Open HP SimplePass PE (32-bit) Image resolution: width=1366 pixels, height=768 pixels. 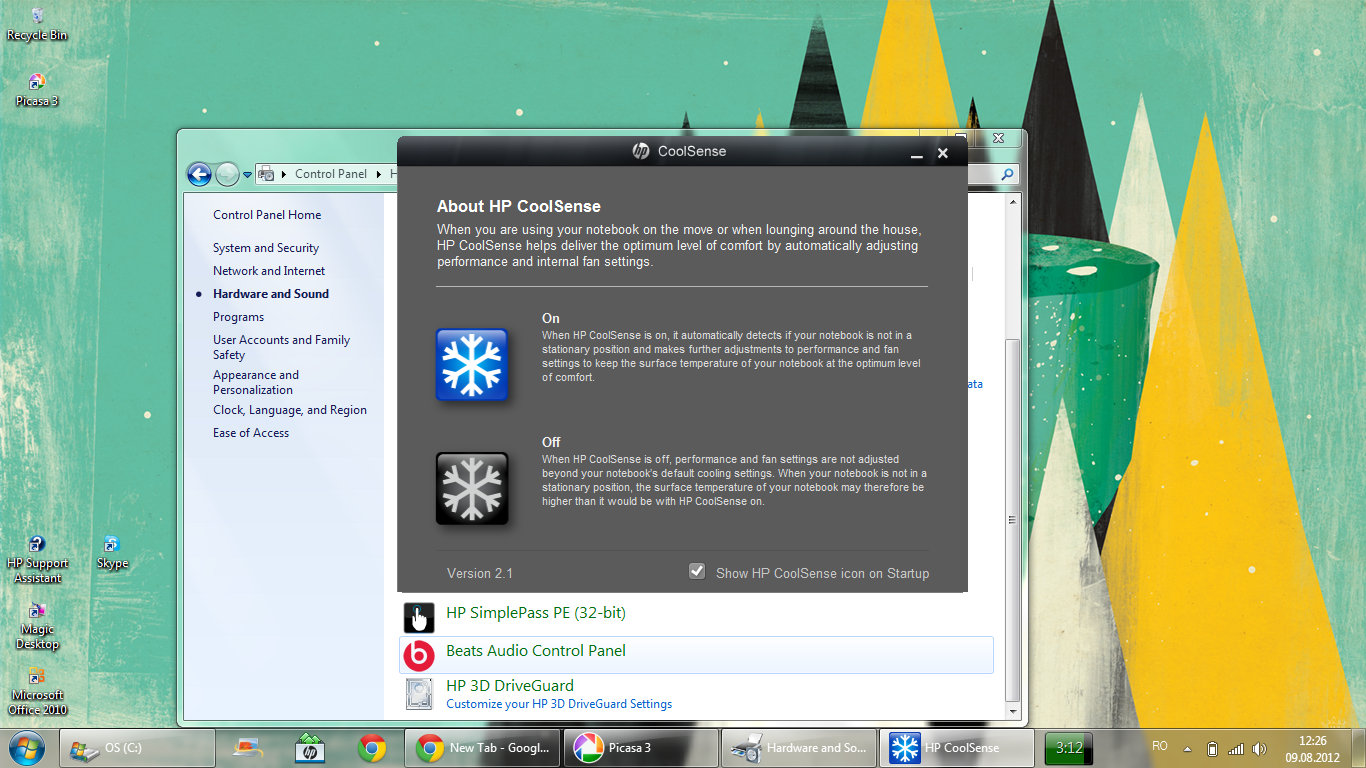(536, 613)
